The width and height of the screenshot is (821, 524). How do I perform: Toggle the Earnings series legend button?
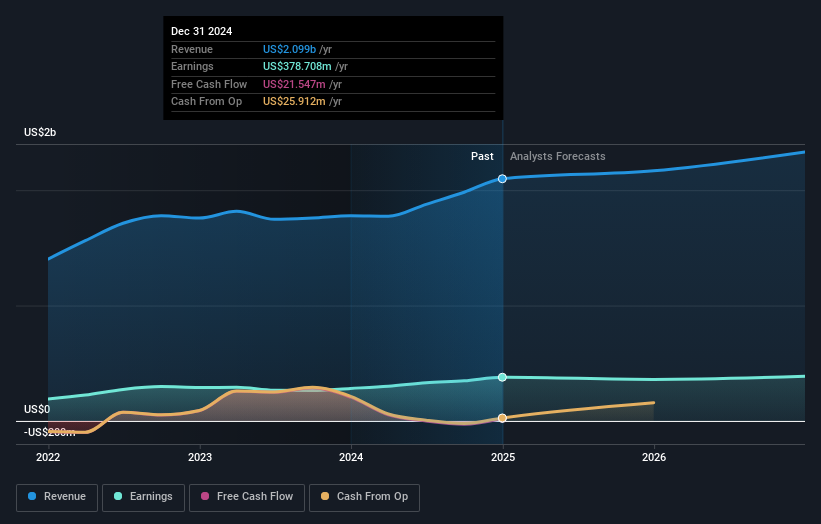(x=143, y=497)
